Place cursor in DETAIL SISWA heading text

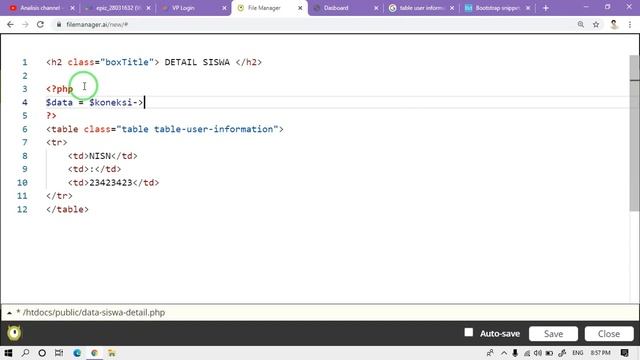tap(197, 62)
